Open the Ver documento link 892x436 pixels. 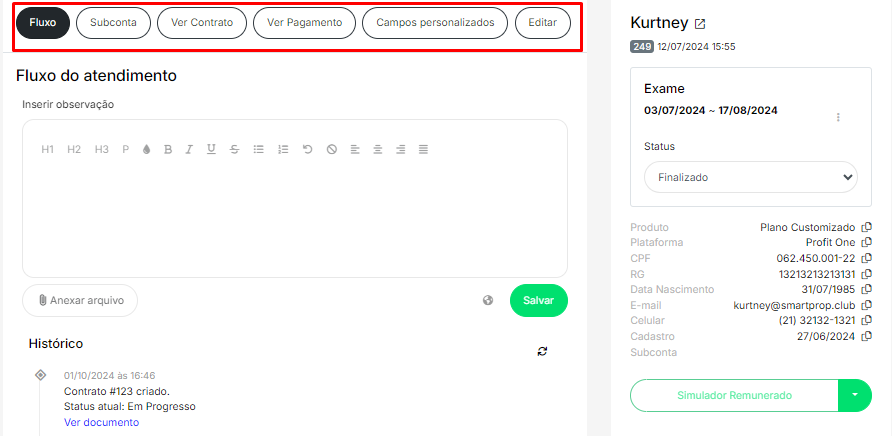point(101,422)
